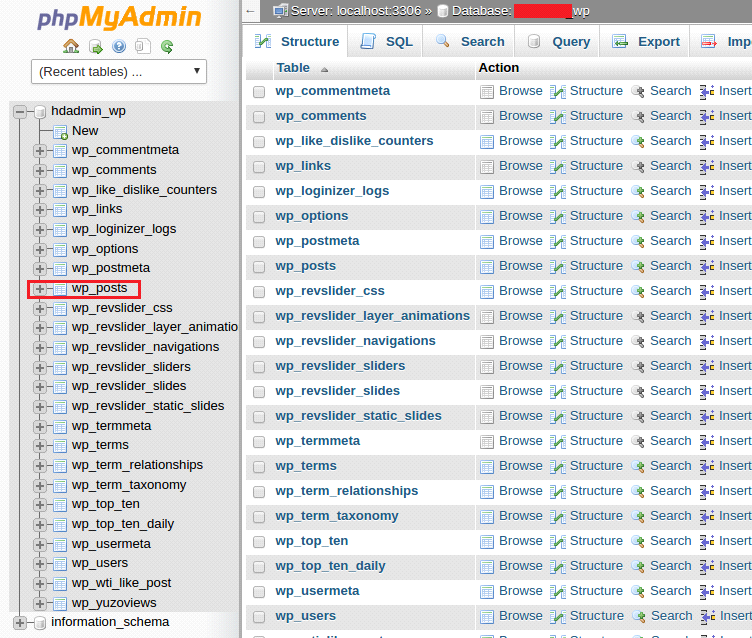The height and width of the screenshot is (638, 752).
Task: Click the wp_users table icon in tree
Action: pos(59,564)
